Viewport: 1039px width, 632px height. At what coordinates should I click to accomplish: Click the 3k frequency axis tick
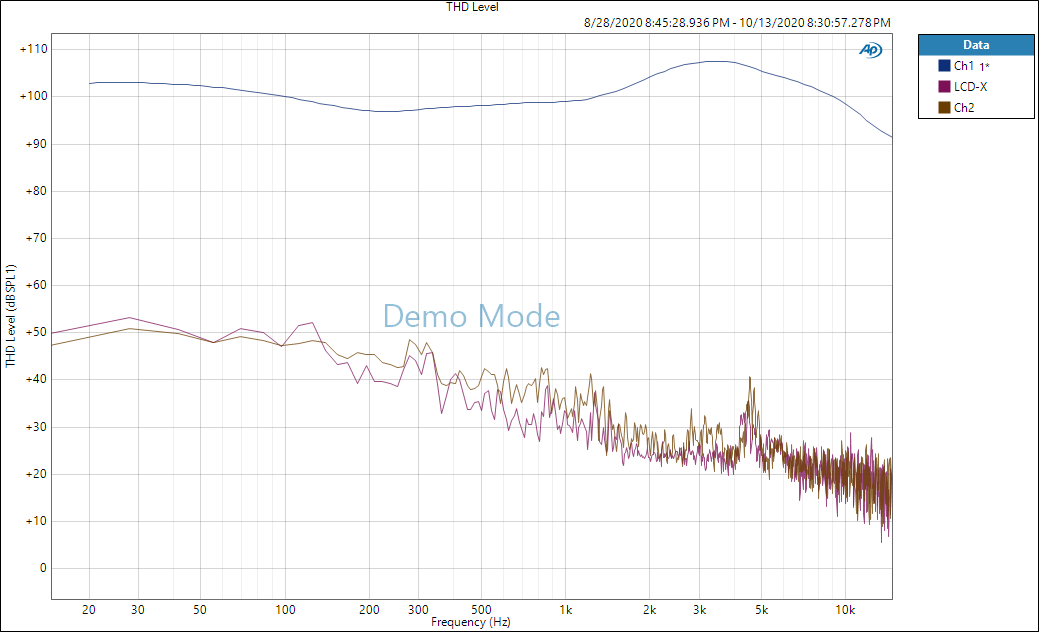[x=699, y=609]
